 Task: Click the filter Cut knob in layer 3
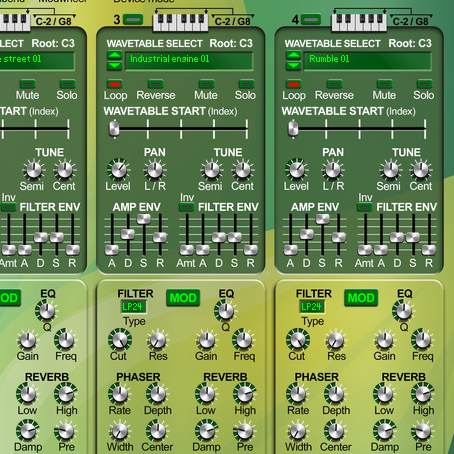(119, 340)
